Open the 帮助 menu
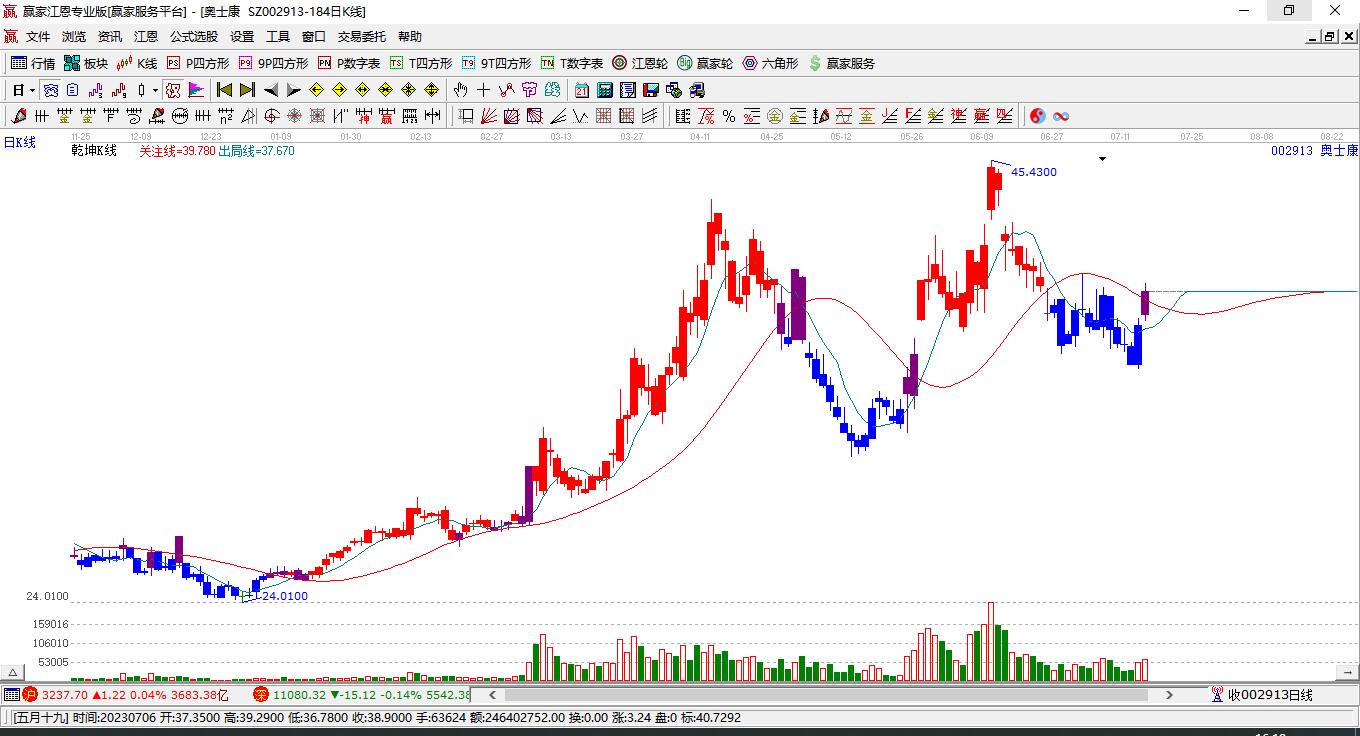 pos(410,37)
